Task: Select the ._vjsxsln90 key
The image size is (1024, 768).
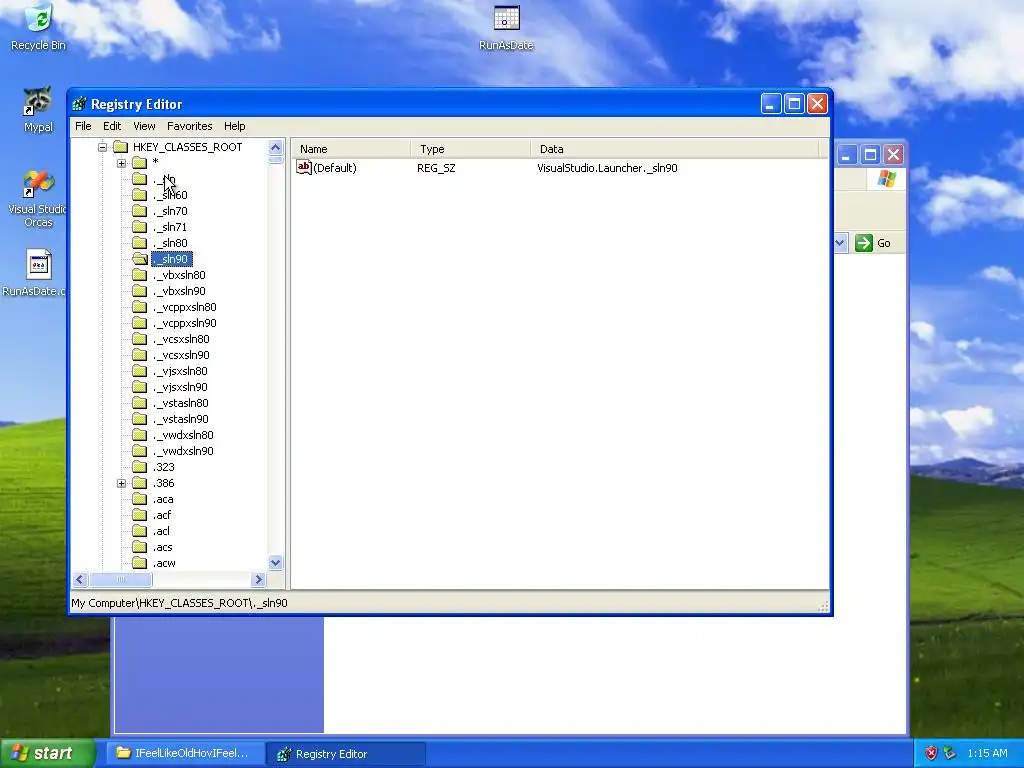Action: tap(180, 387)
